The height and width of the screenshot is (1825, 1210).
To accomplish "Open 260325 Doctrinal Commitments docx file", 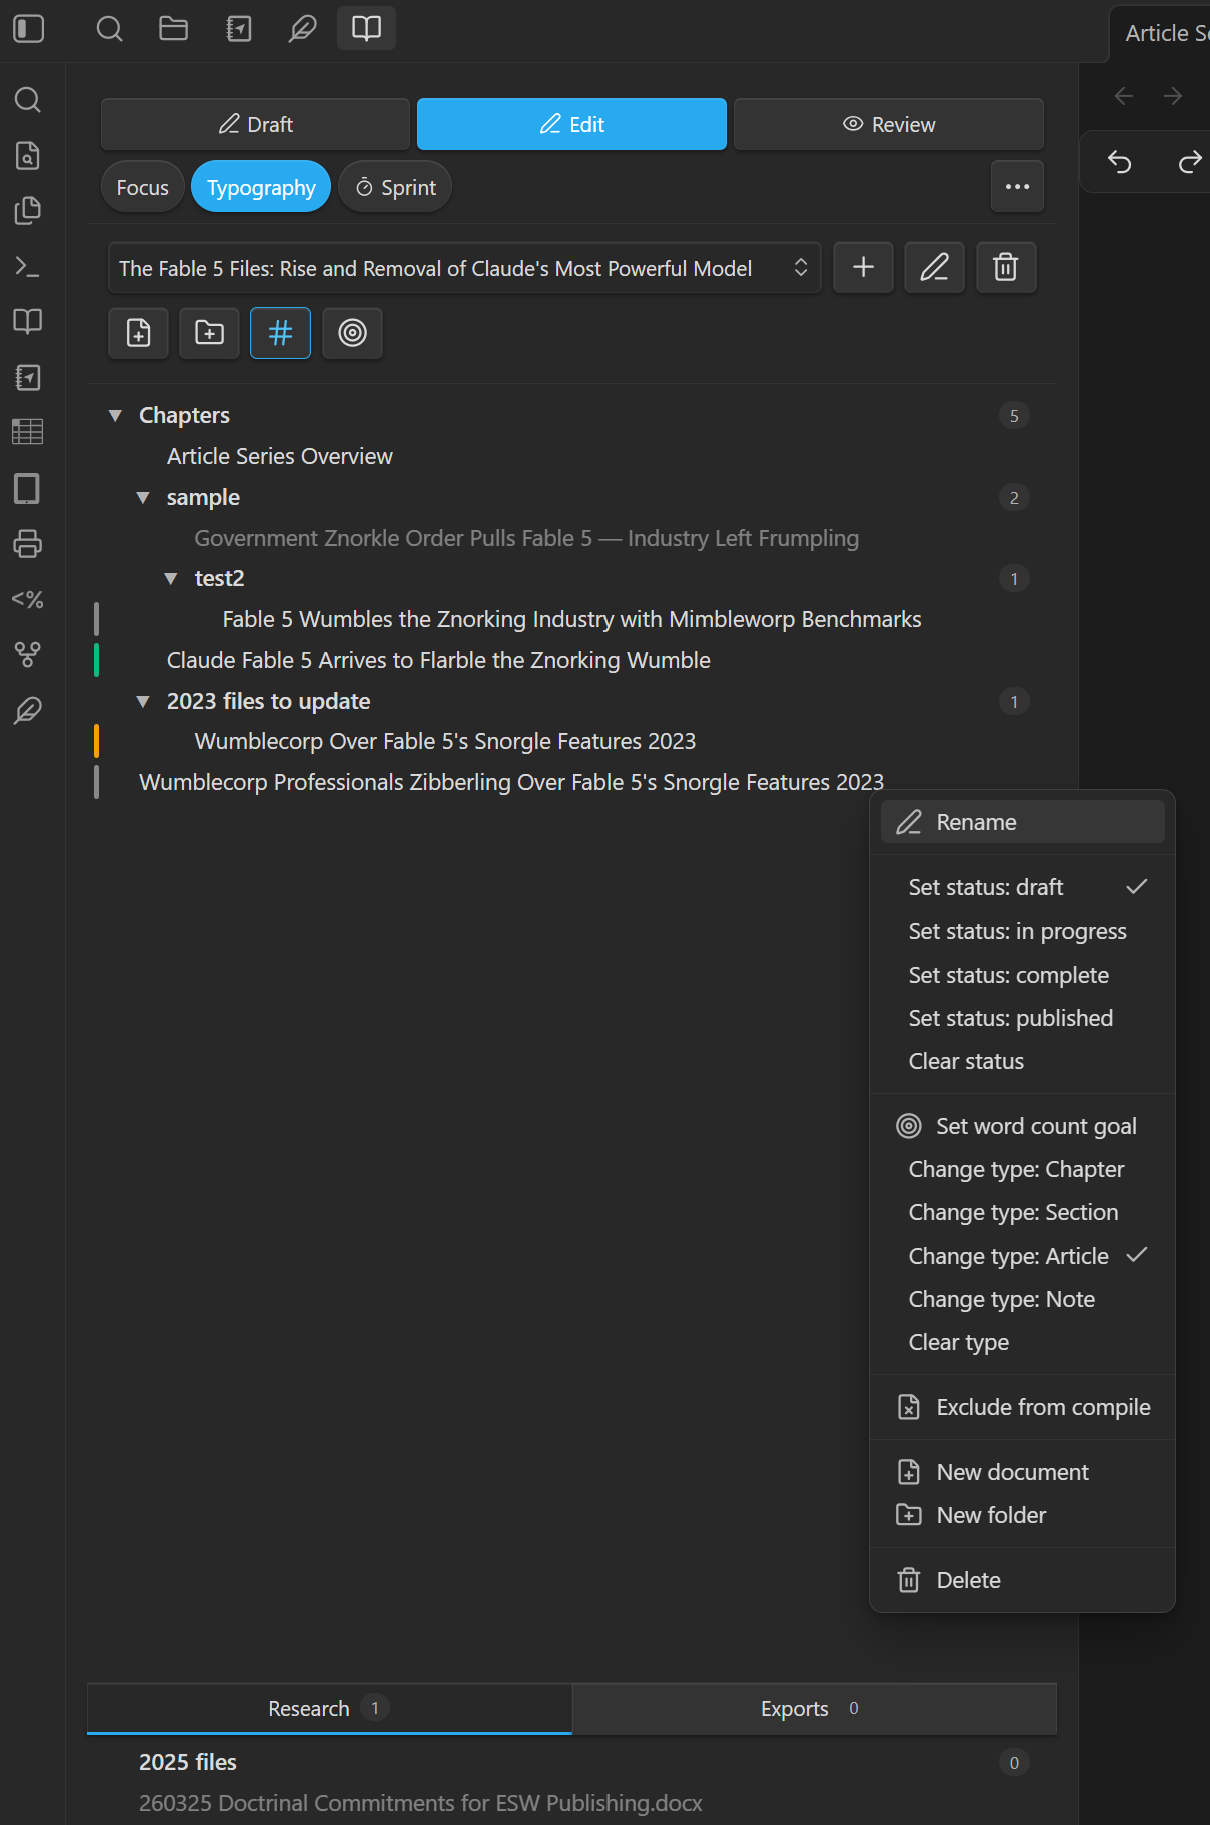I will coord(420,1803).
